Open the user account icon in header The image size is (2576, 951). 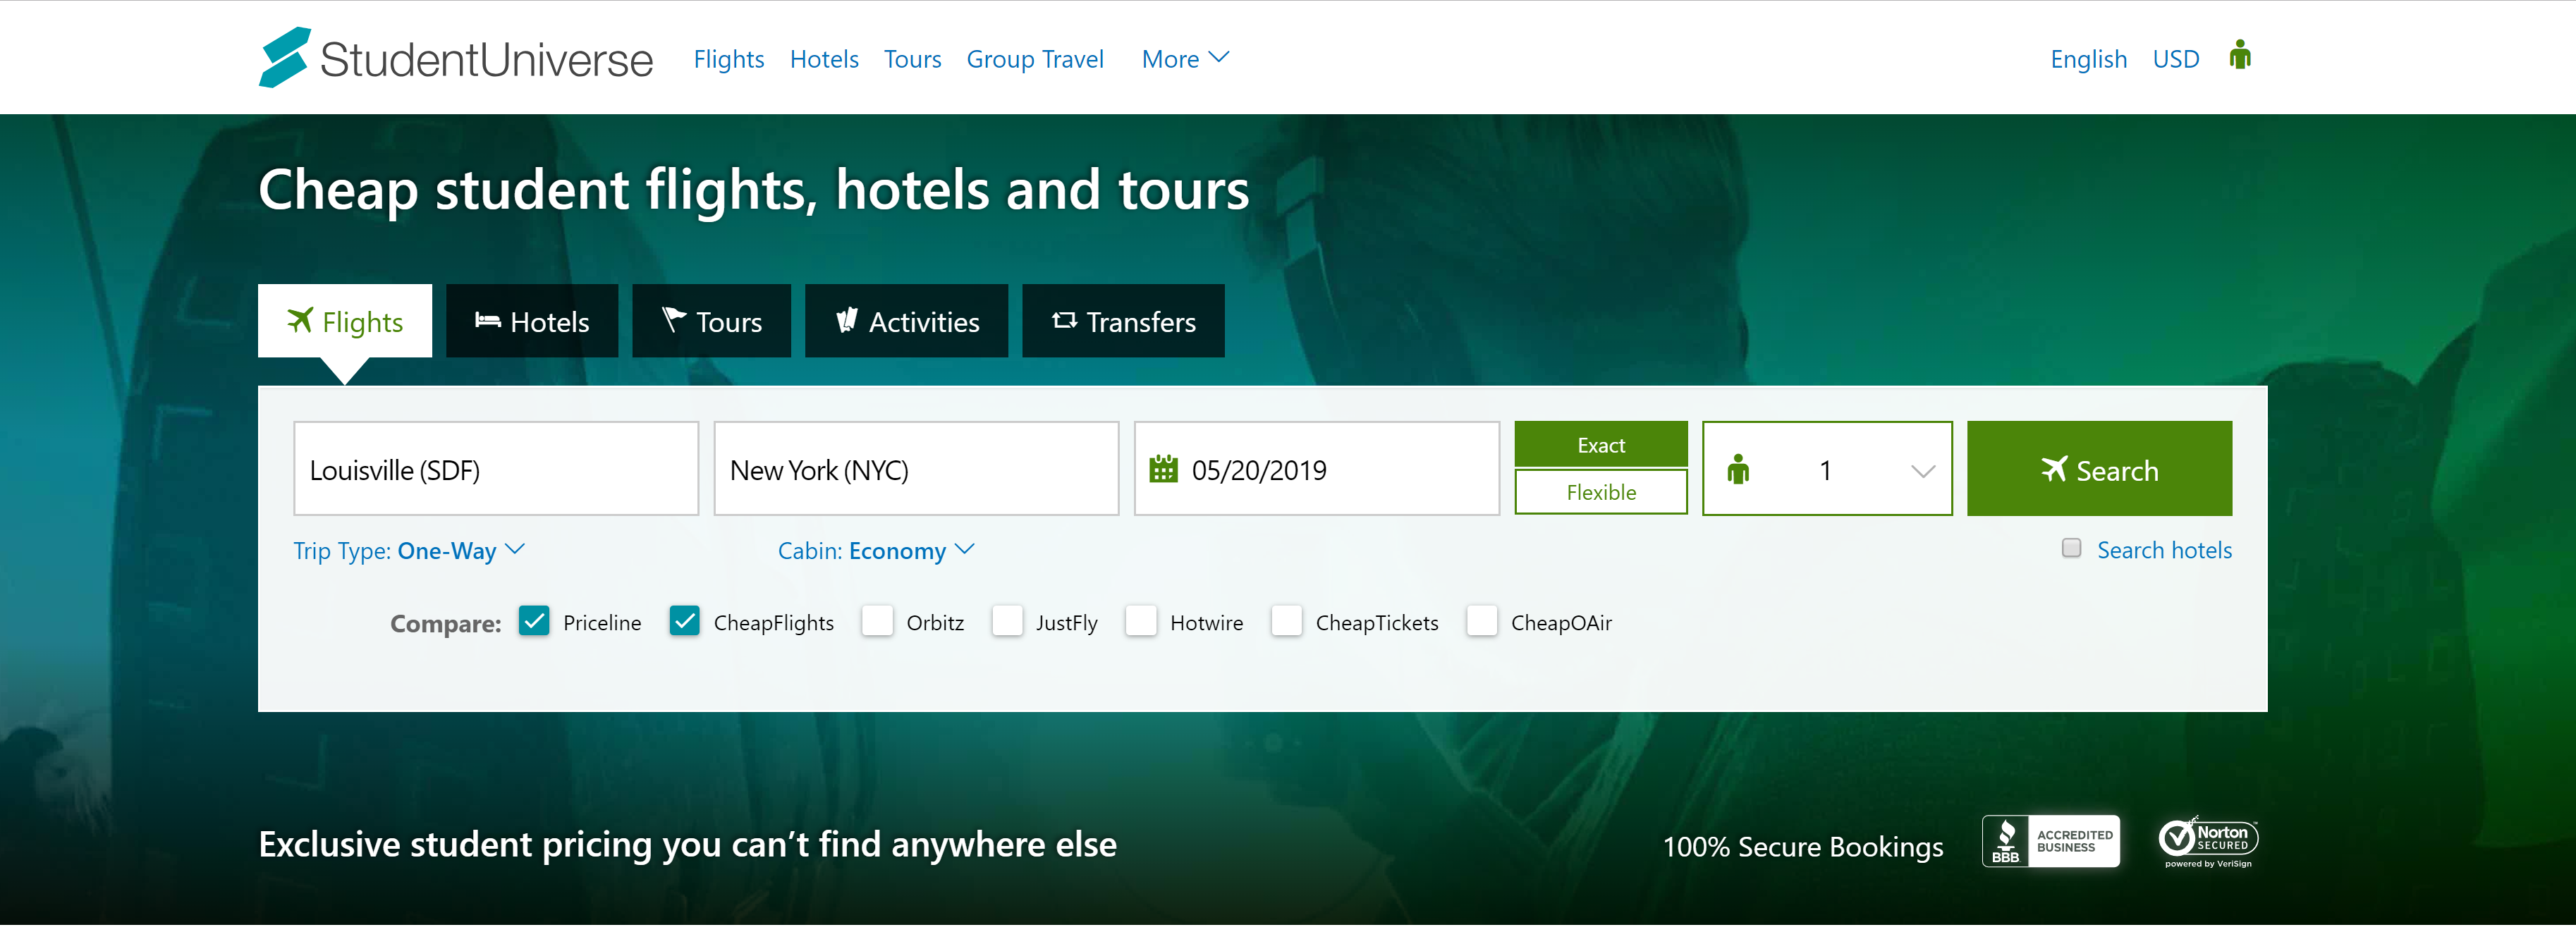pyautogui.click(x=2240, y=56)
